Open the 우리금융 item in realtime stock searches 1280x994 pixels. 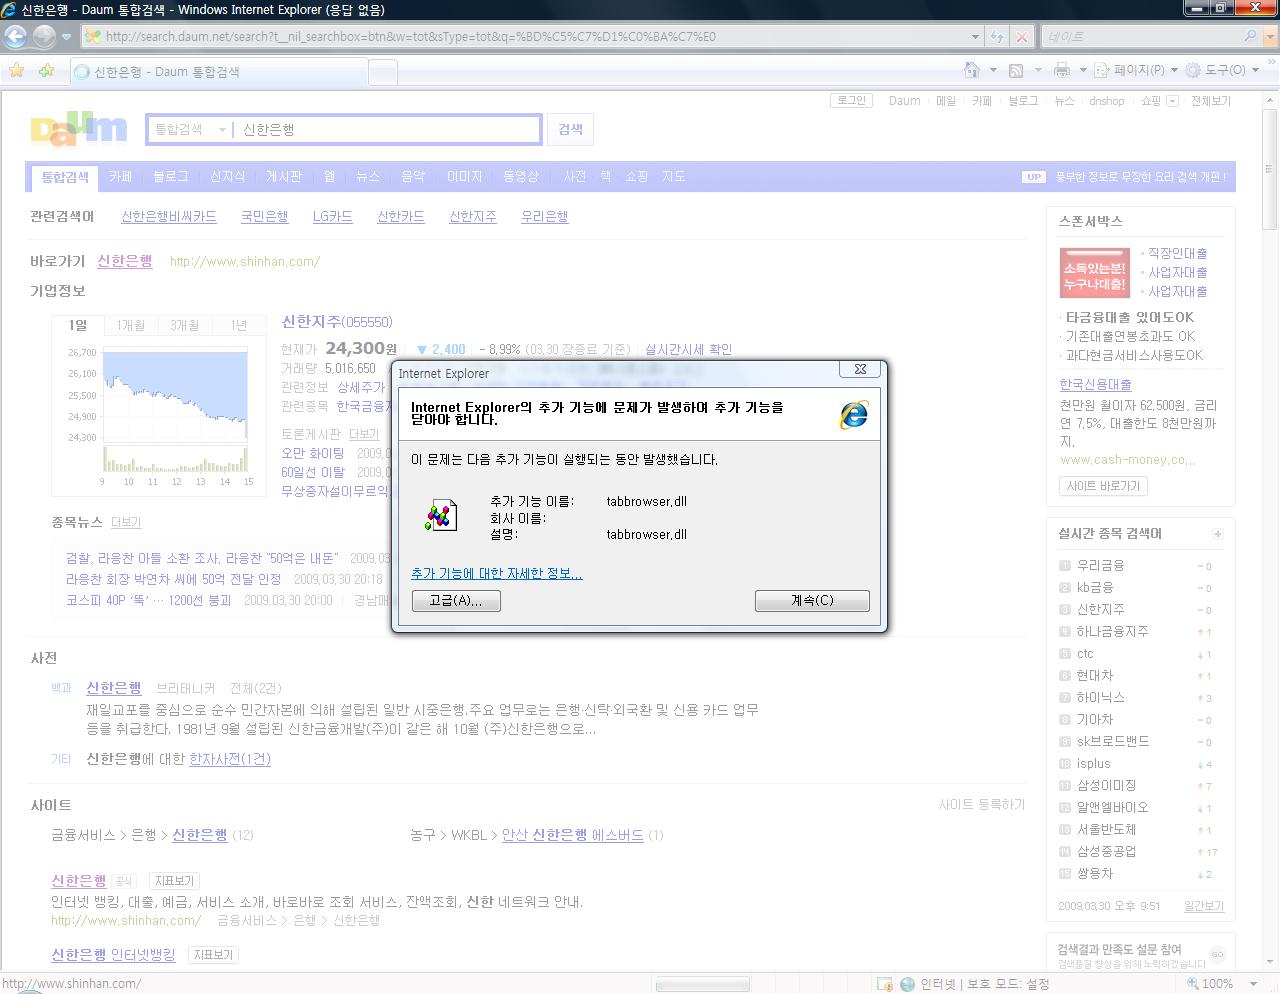point(1100,565)
